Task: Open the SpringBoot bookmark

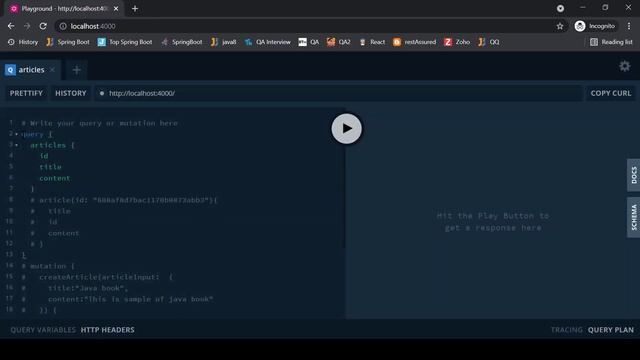Action: coord(182,42)
